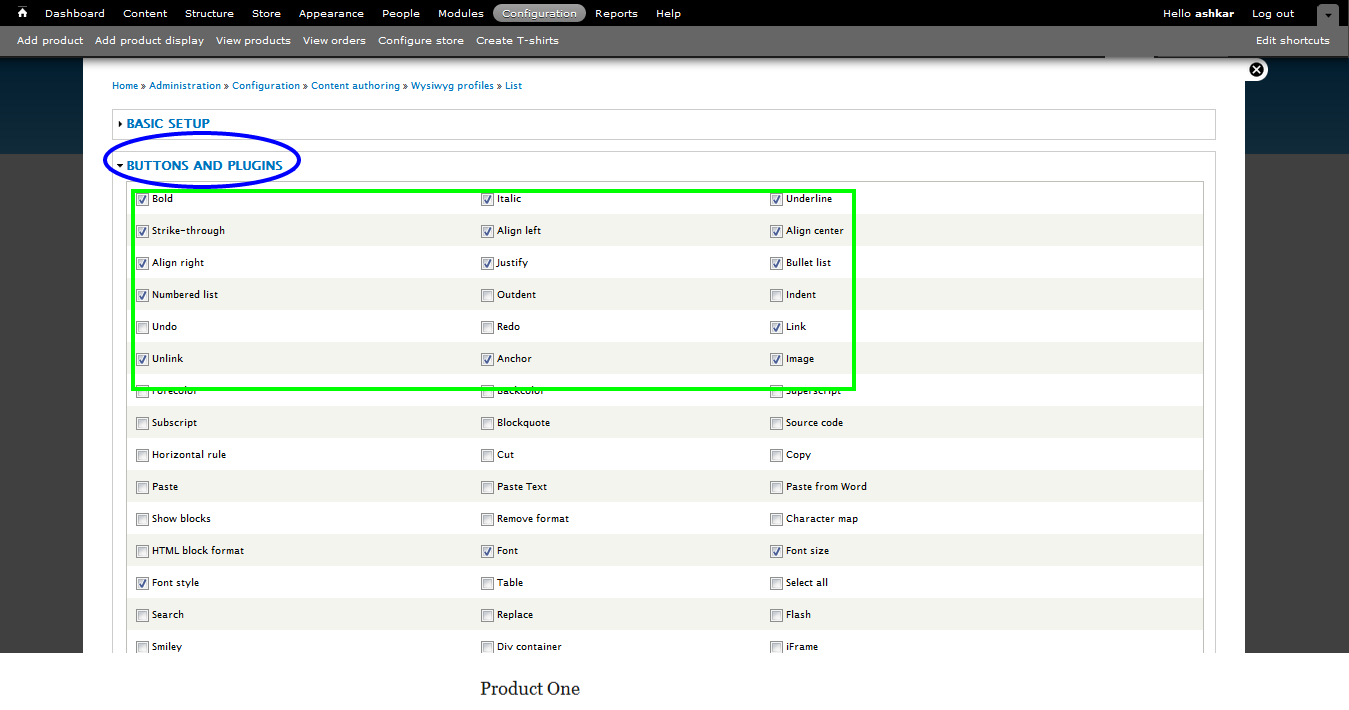The width and height of the screenshot is (1349, 710).
Task: Select the Add product shortcut
Action: tap(49, 40)
